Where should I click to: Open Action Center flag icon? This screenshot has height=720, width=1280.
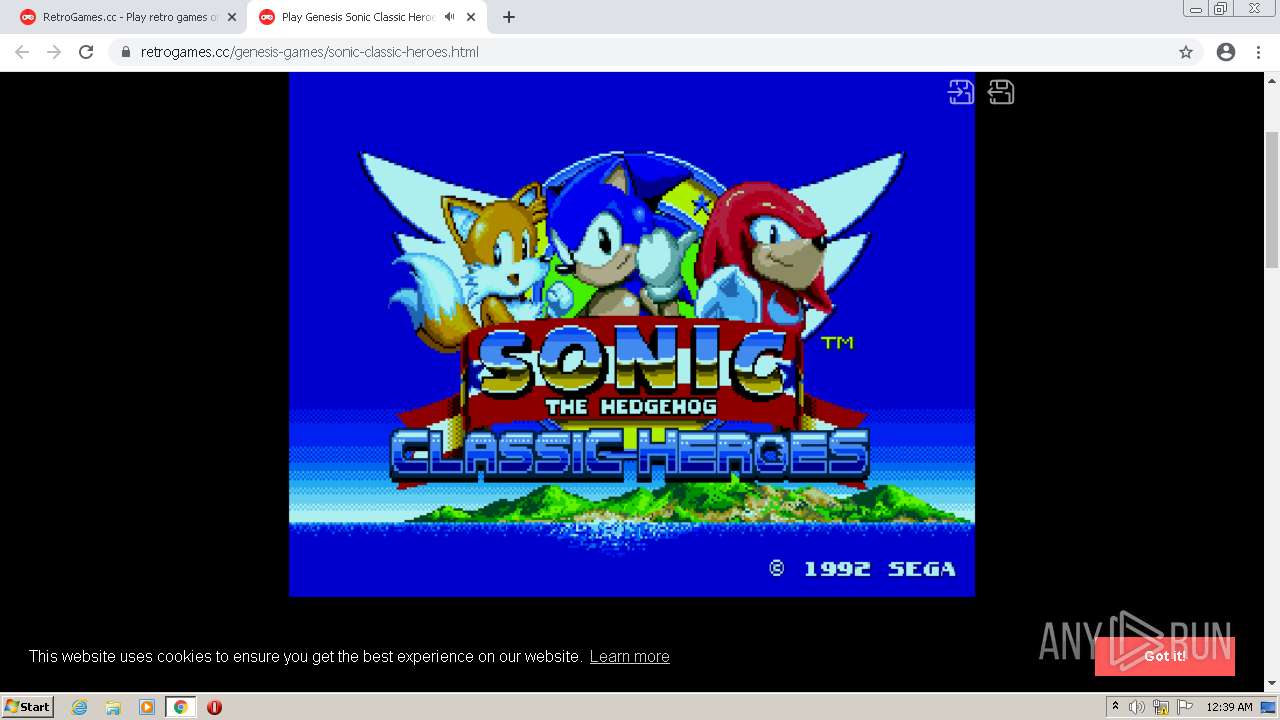click(1185, 707)
